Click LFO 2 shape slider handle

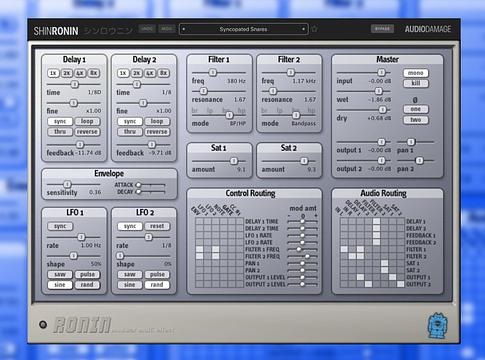120,256
